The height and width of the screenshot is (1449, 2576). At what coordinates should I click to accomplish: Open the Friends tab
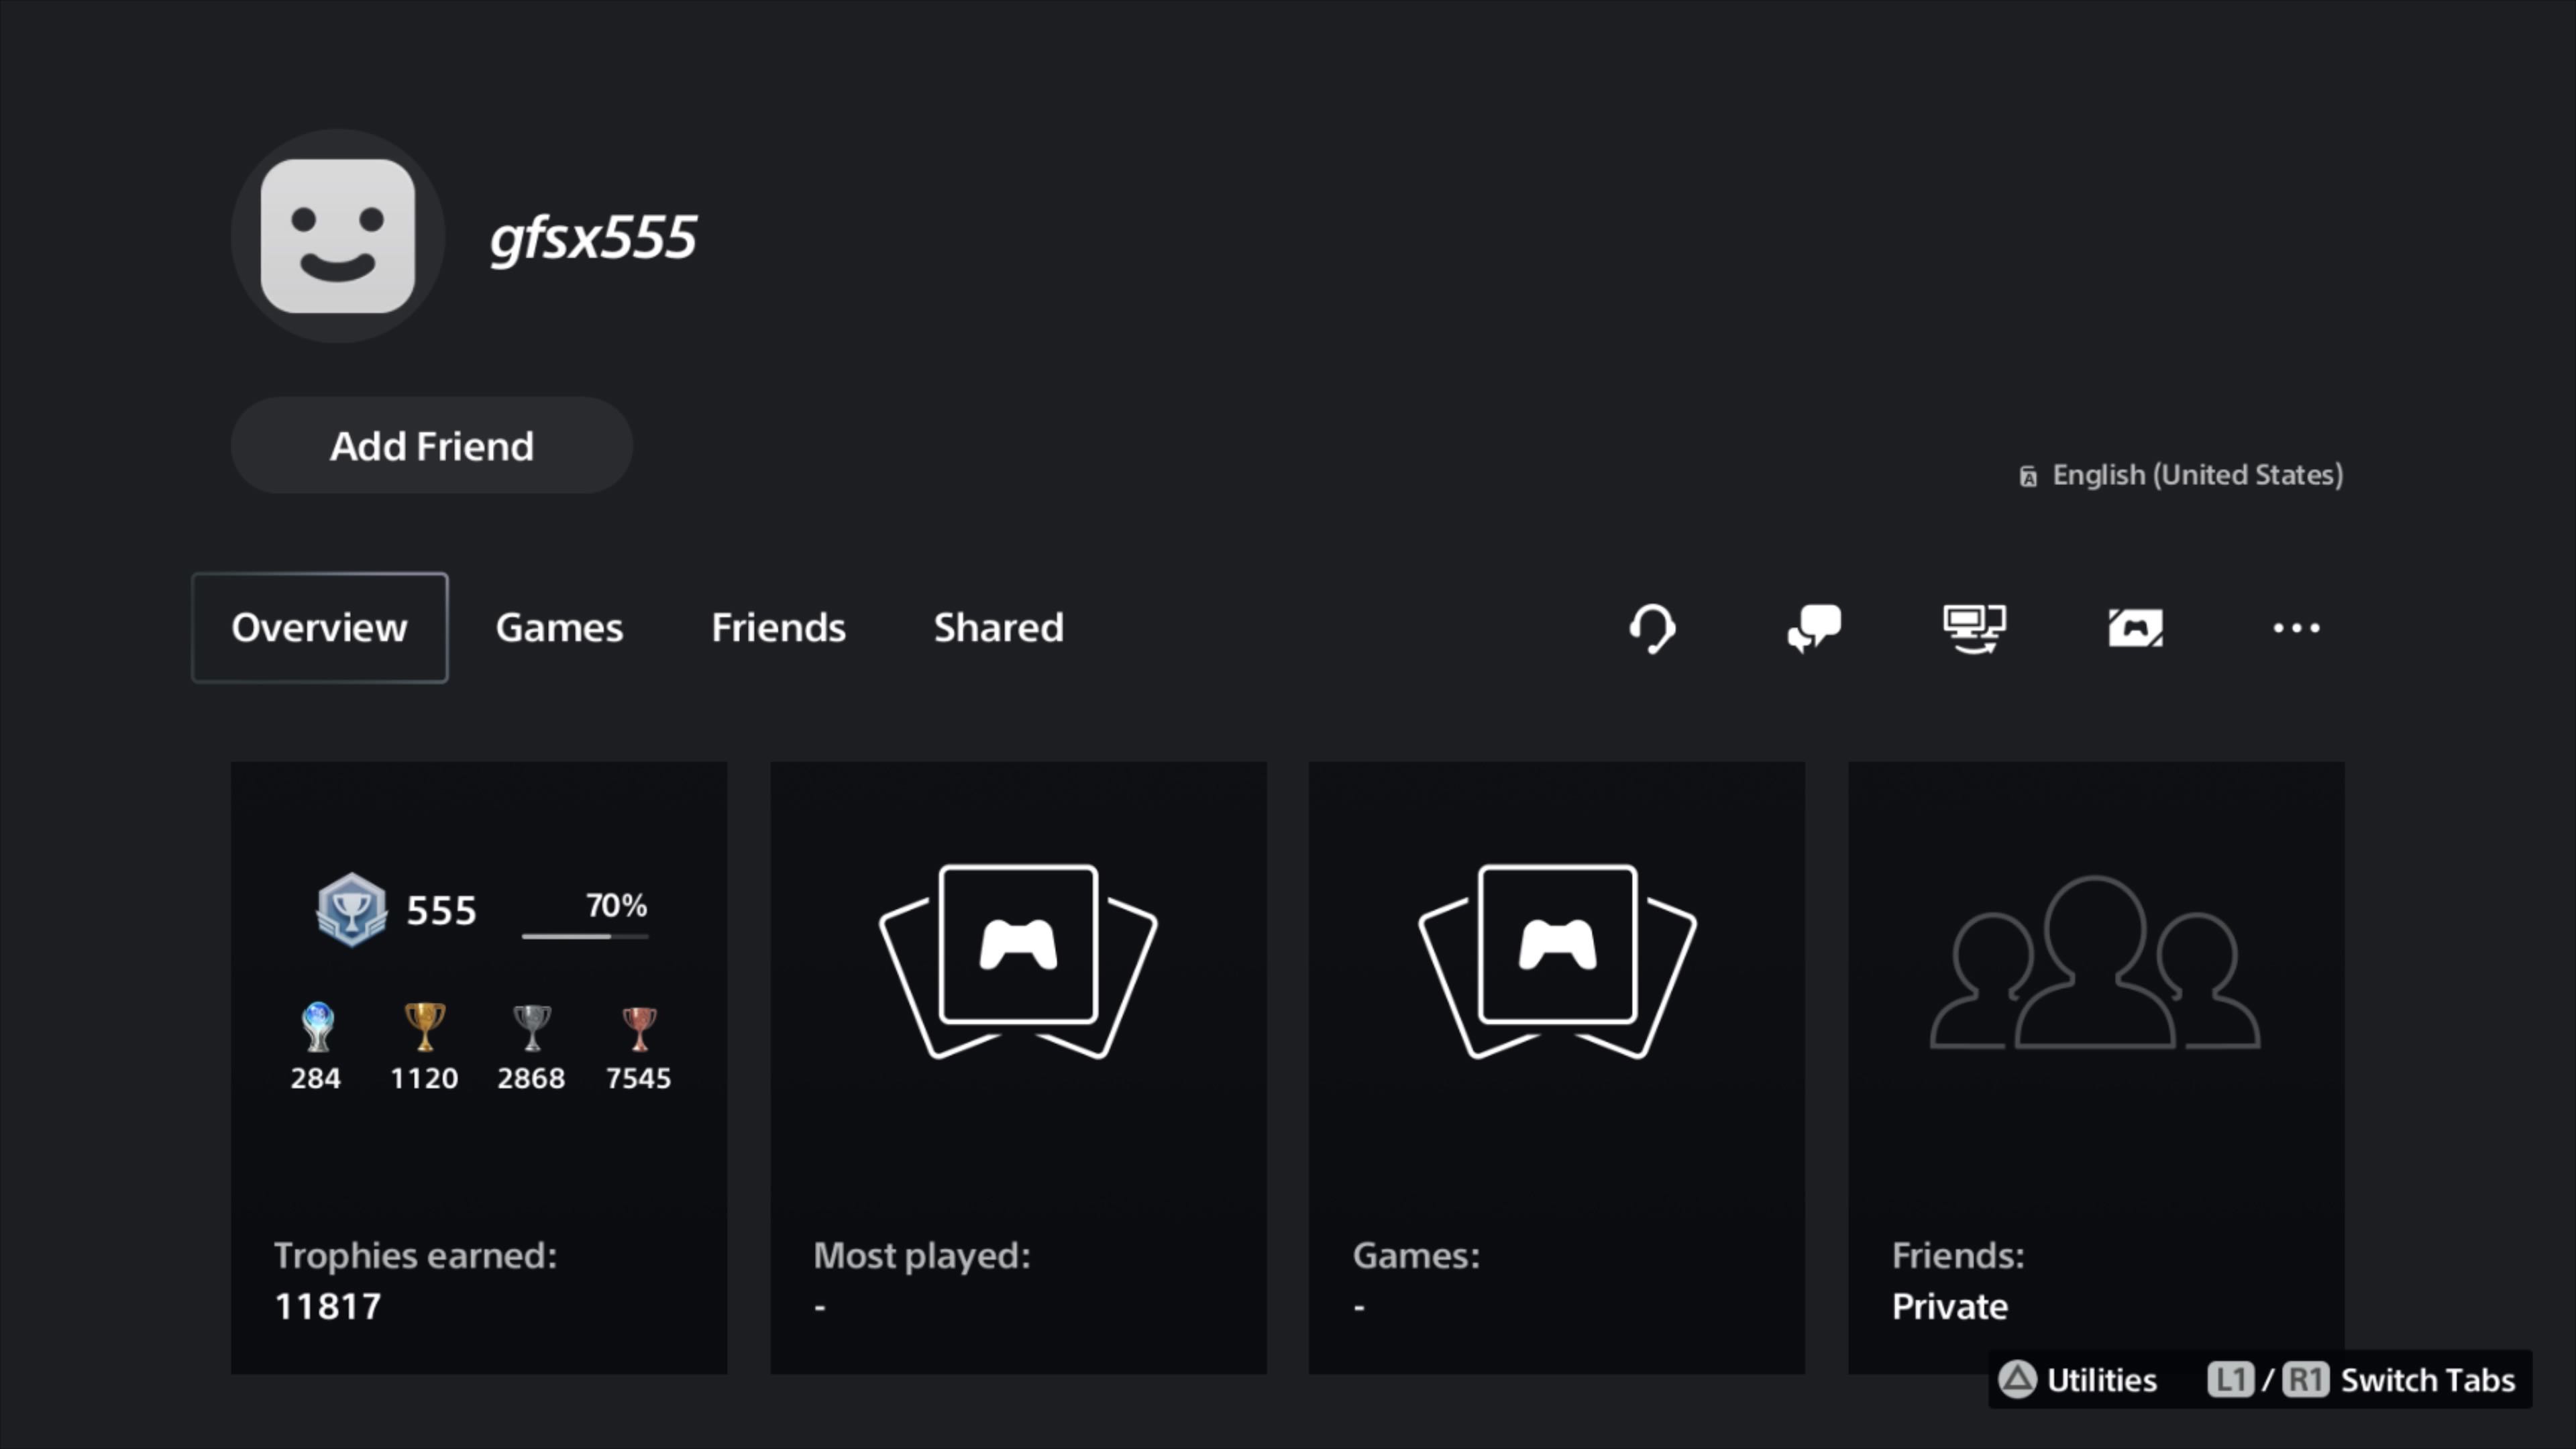pos(777,628)
